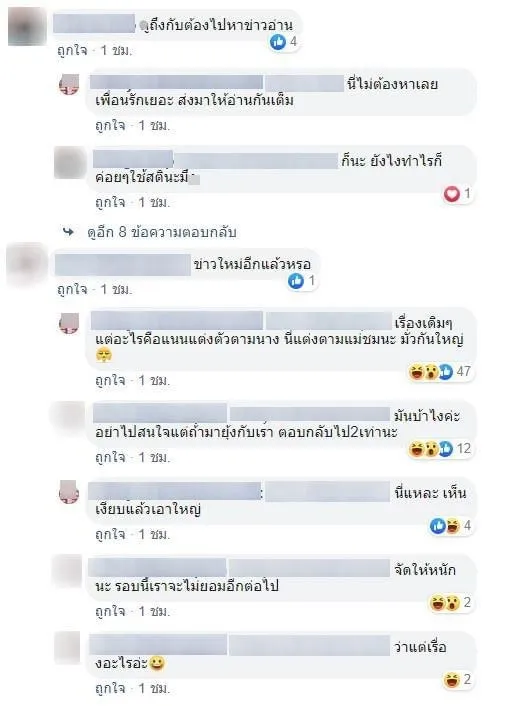Click ถูกใจ under มันบ้าไงค่ะ reply
The width and height of the screenshot is (510, 706).
click(x=110, y=457)
